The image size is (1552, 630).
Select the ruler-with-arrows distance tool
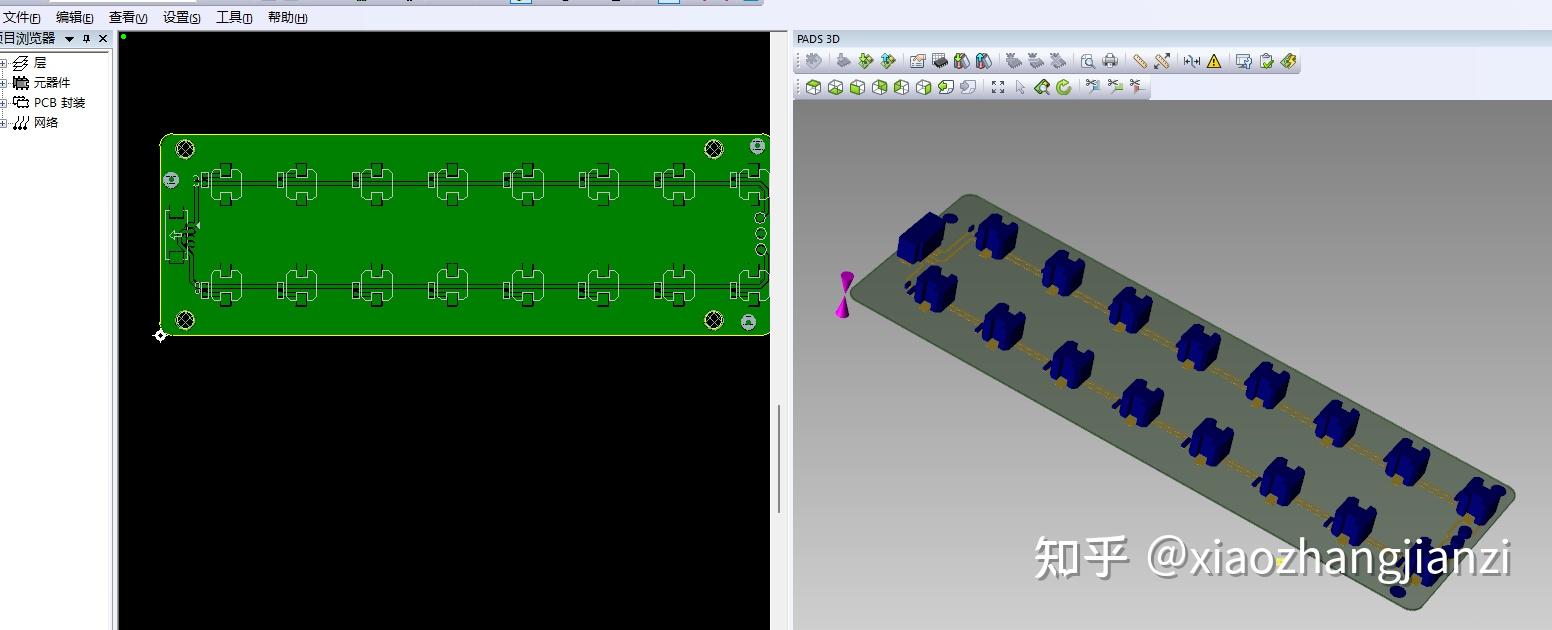pos(1161,61)
